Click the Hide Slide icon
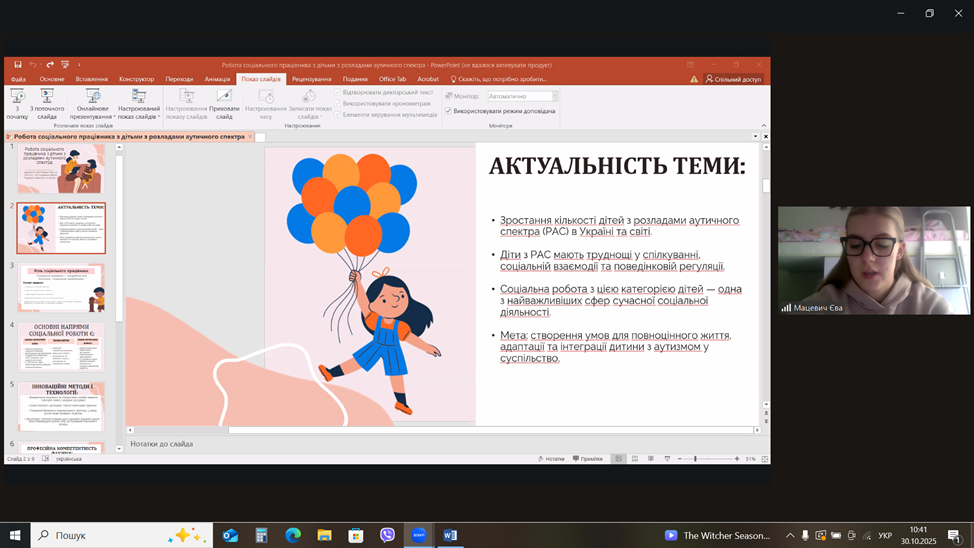The width and height of the screenshot is (974, 548). [224, 96]
